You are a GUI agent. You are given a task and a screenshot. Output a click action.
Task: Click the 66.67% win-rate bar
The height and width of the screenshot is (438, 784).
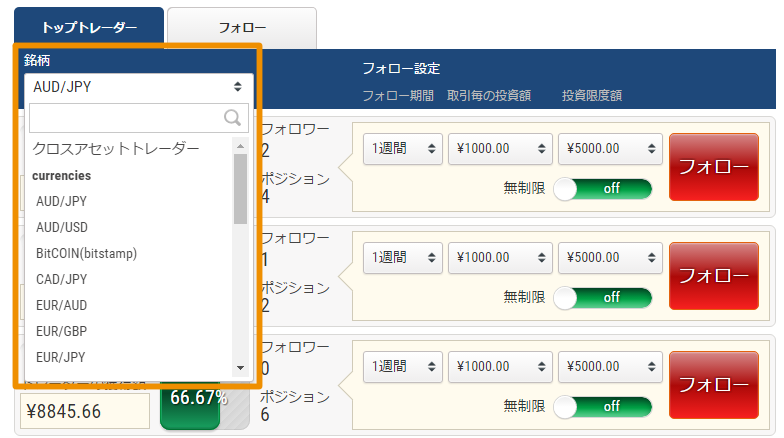pos(204,407)
